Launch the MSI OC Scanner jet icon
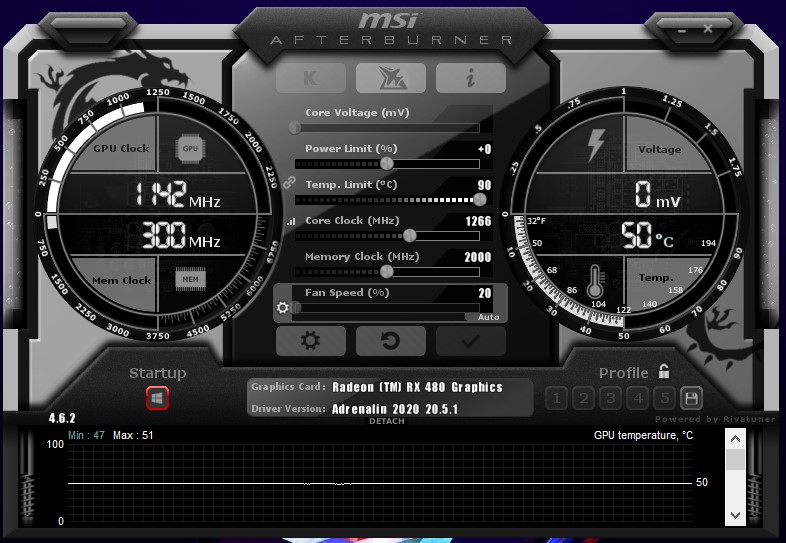This screenshot has width=786, height=543. coord(390,78)
